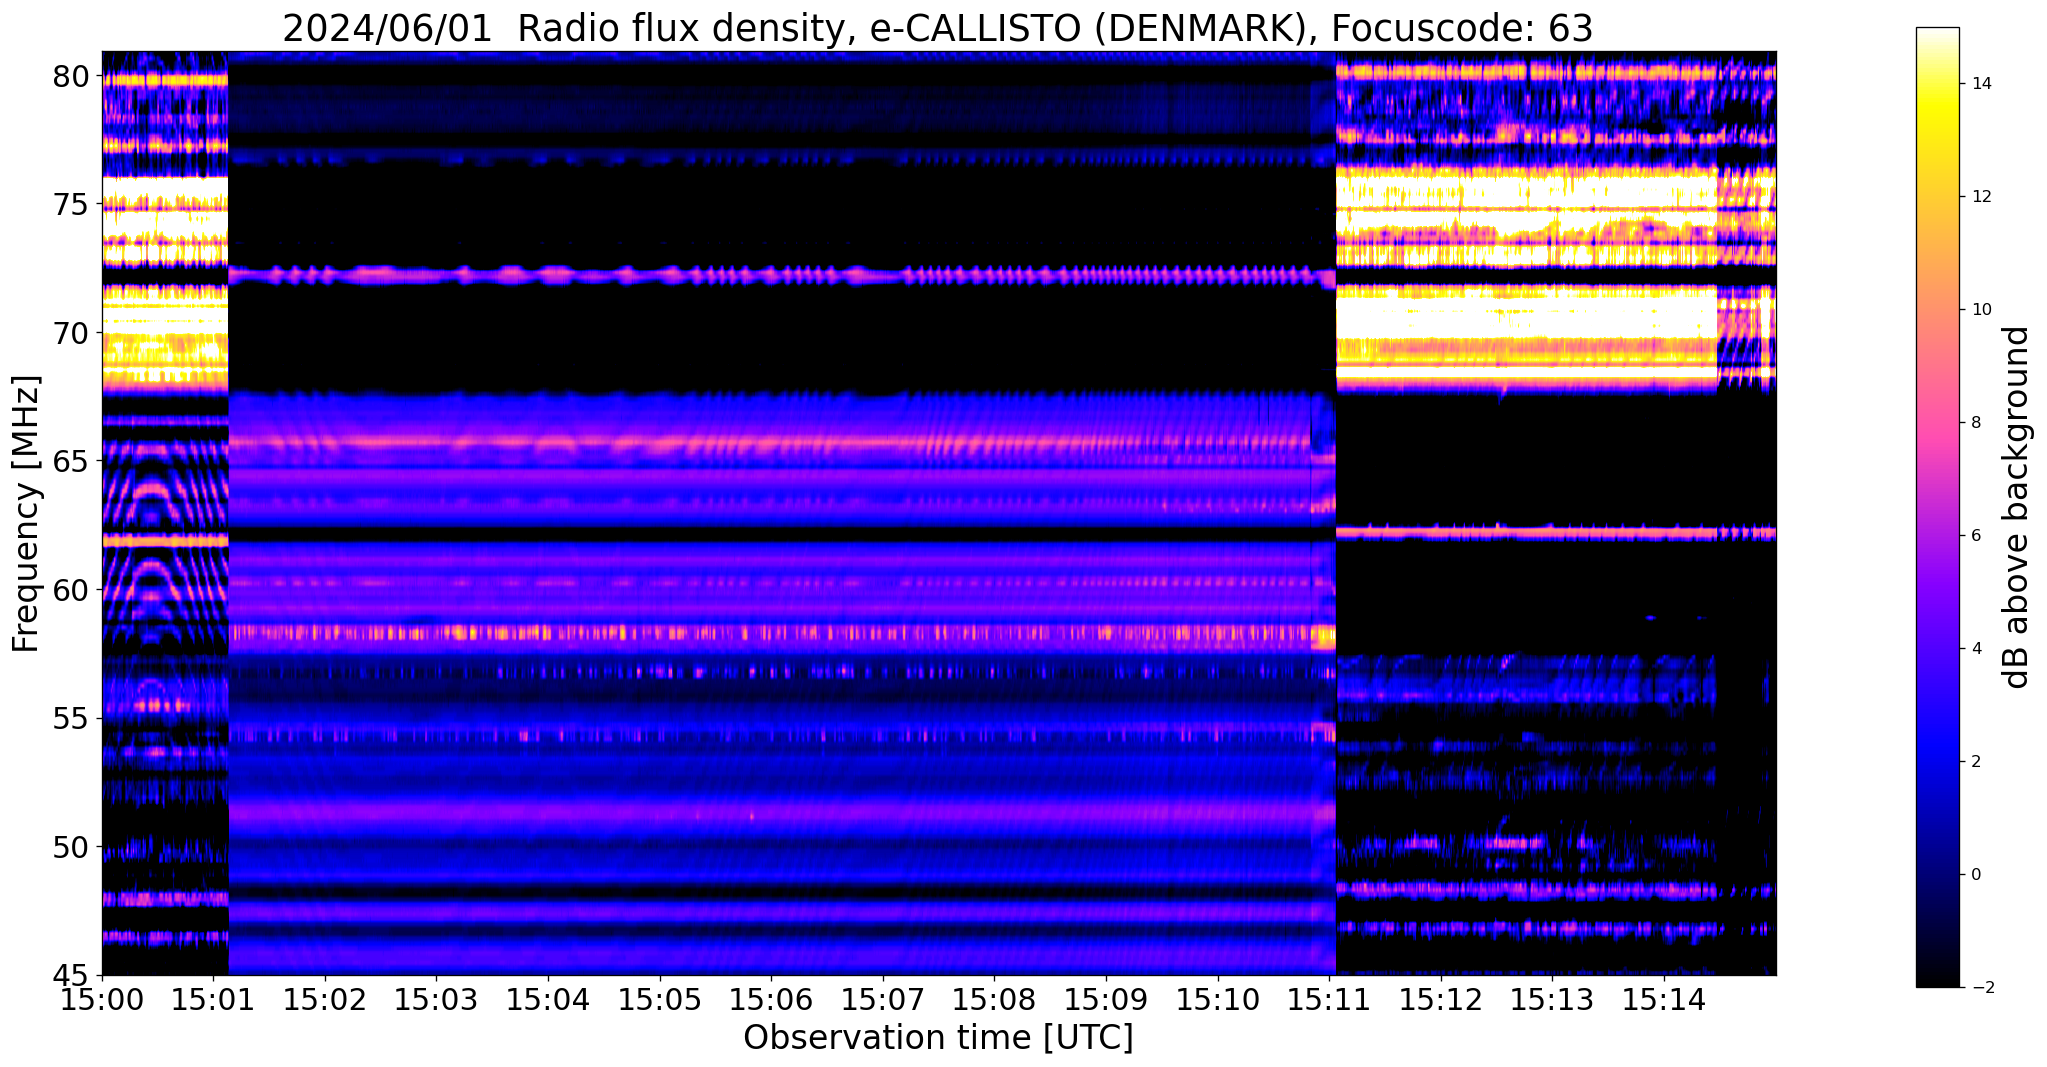2047x1067 pixels.
Task: Click the 'dB above background' colorbar label
Action: [2016, 507]
